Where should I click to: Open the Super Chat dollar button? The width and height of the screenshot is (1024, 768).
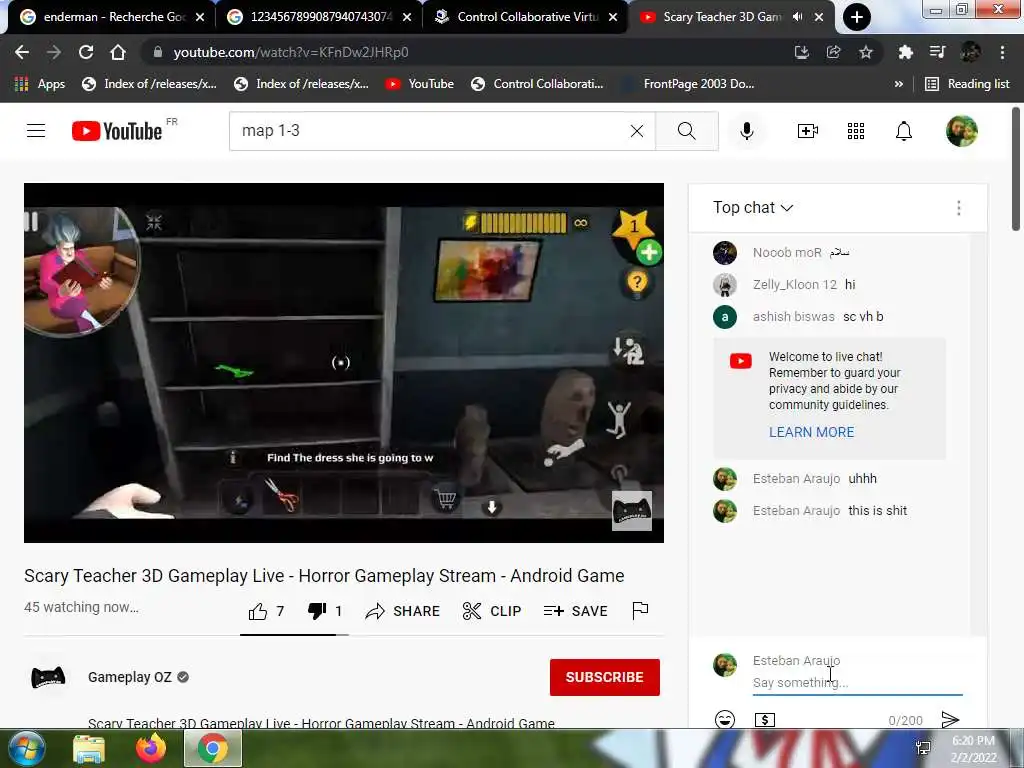tap(765, 720)
